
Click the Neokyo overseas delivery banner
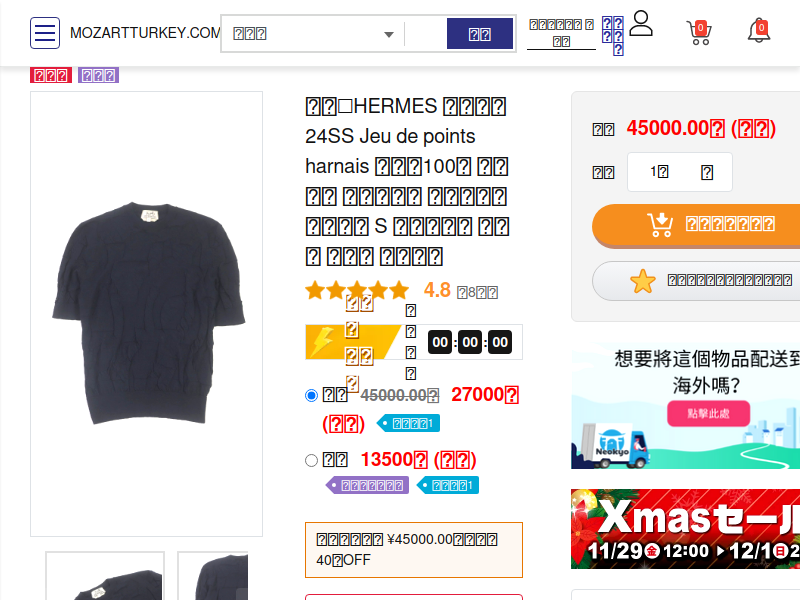pyautogui.click(x=685, y=406)
